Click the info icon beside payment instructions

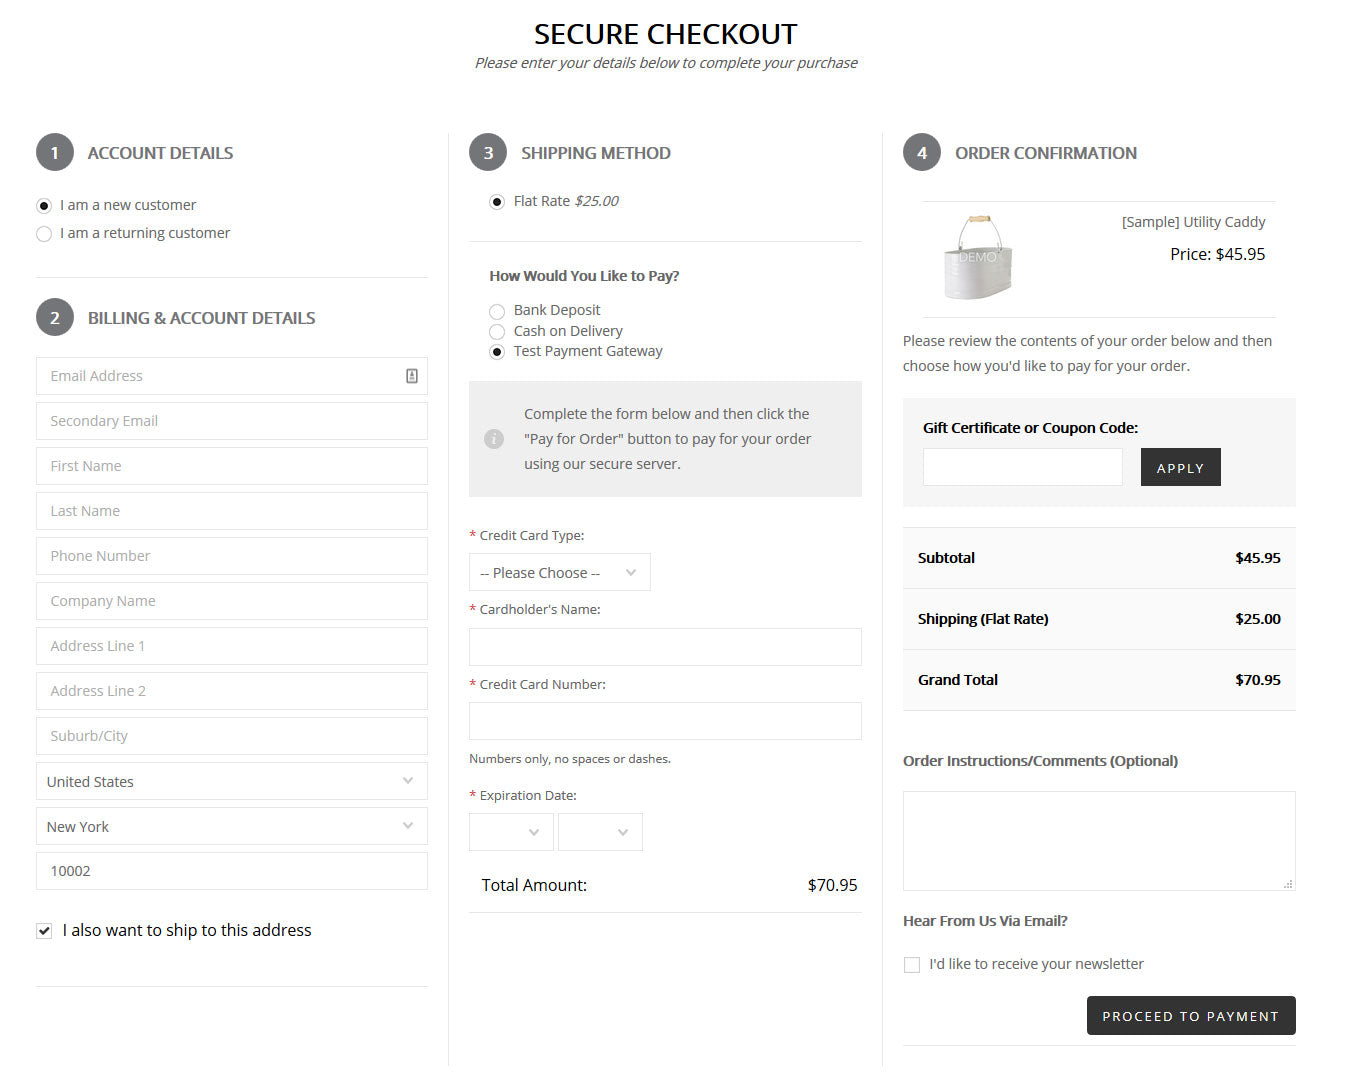[x=494, y=439]
